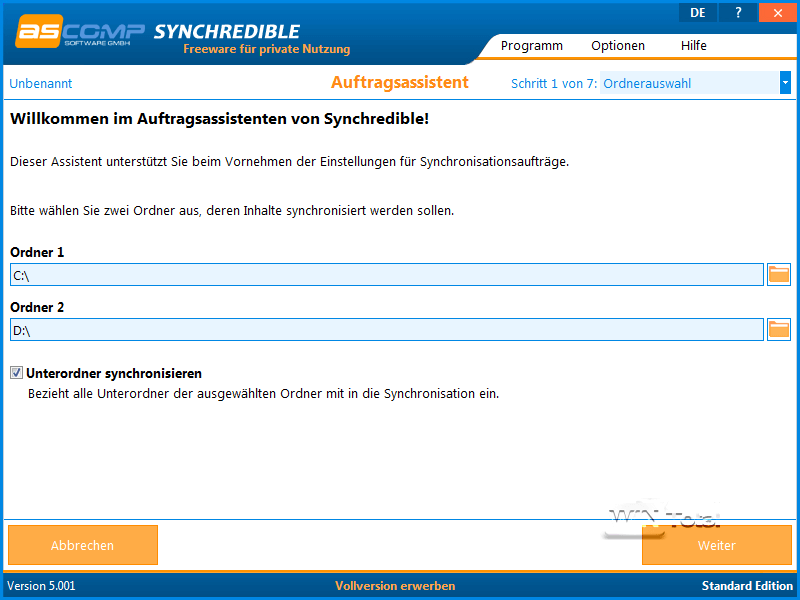Image resolution: width=800 pixels, height=600 pixels.
Task: Open the help question mark button
Action: pos(738,13)
